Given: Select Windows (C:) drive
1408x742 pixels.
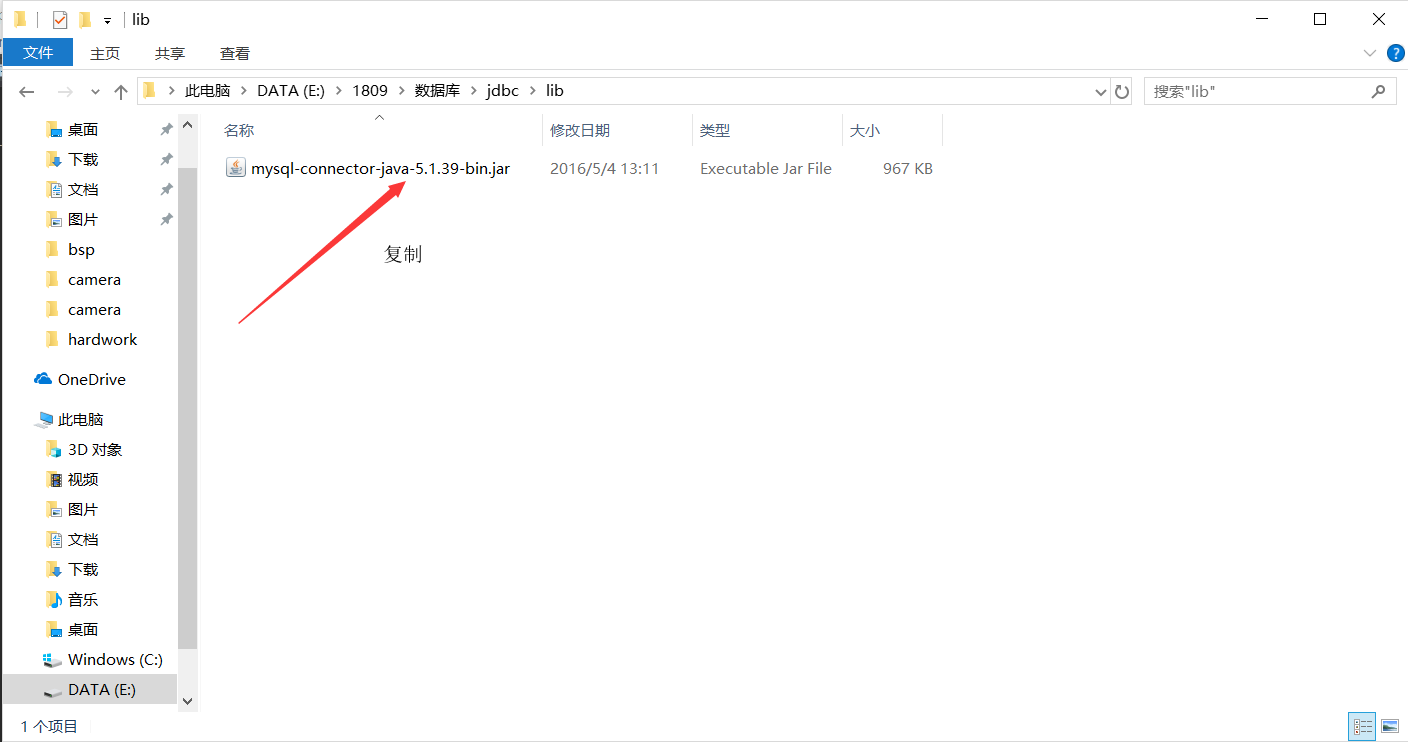Looking at the screenshot, I should (115, 660).
